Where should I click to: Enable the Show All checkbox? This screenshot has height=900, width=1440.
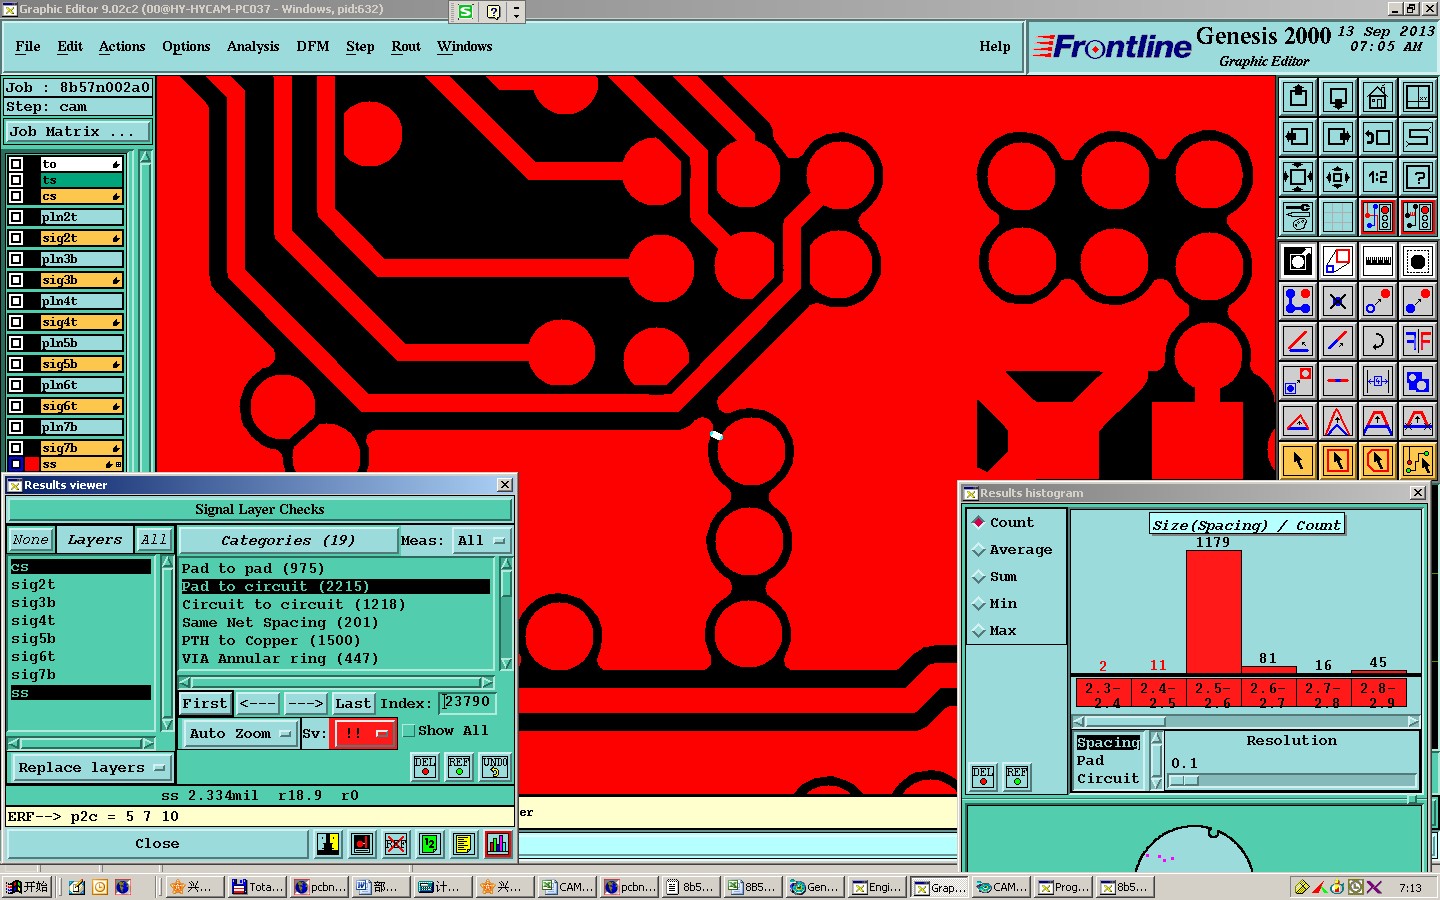[408, 731]
